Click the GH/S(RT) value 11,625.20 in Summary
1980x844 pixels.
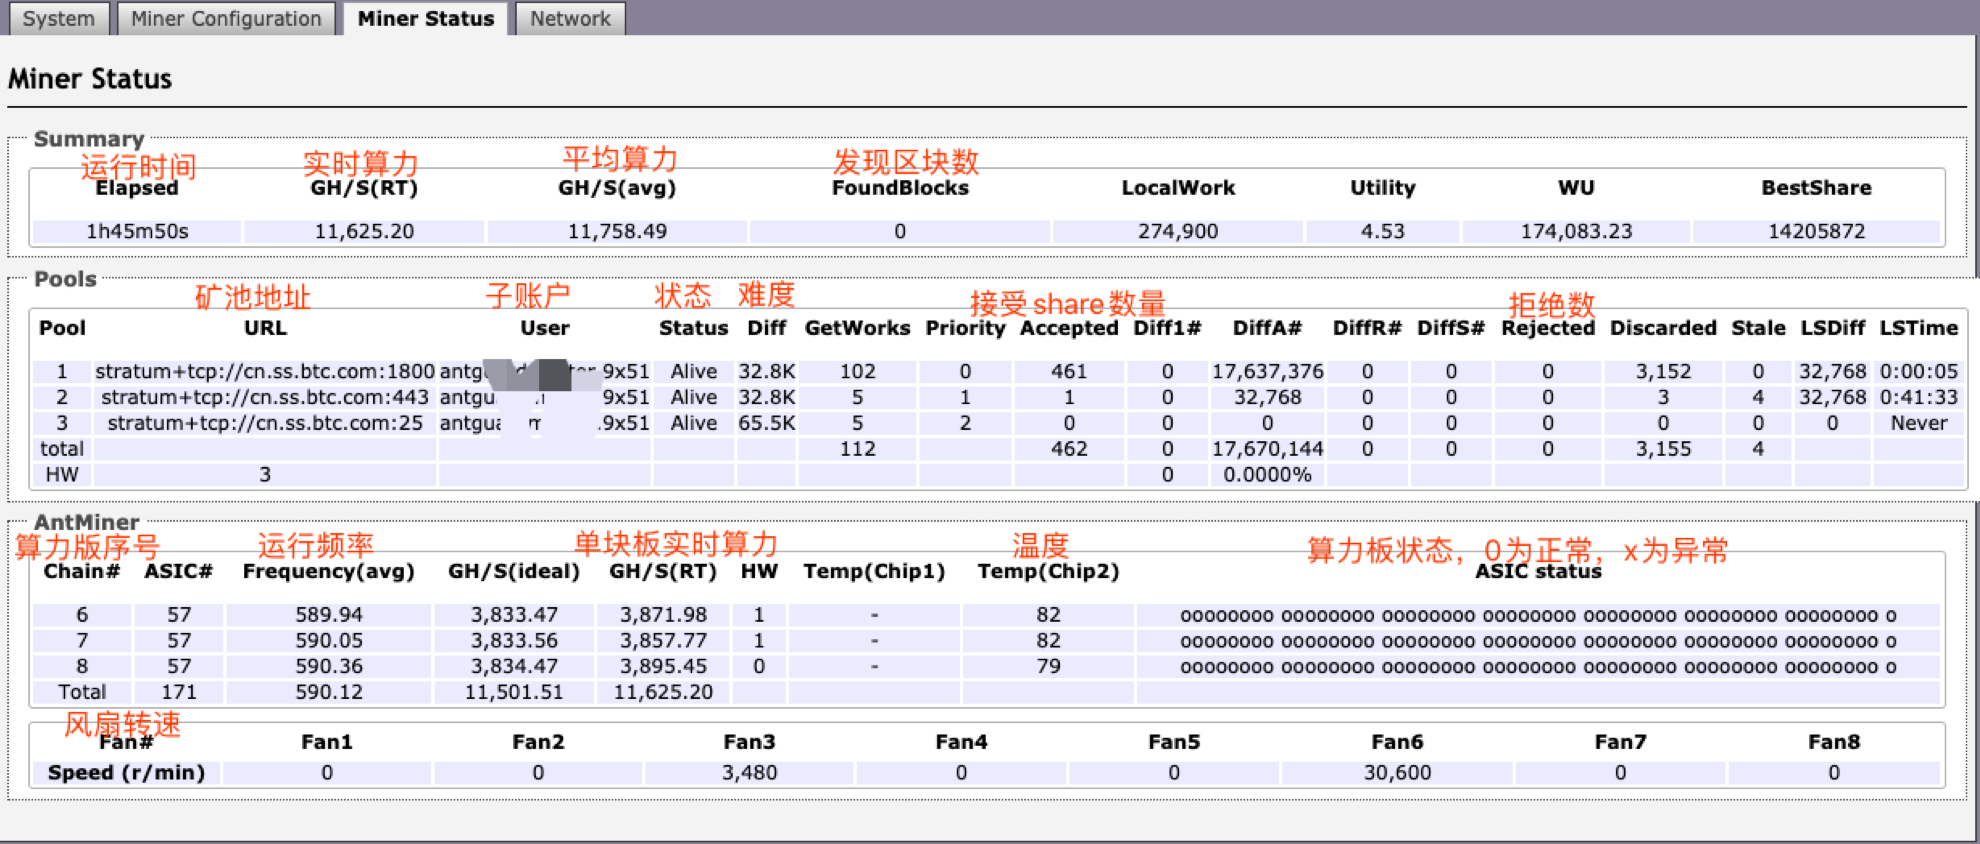364,231
